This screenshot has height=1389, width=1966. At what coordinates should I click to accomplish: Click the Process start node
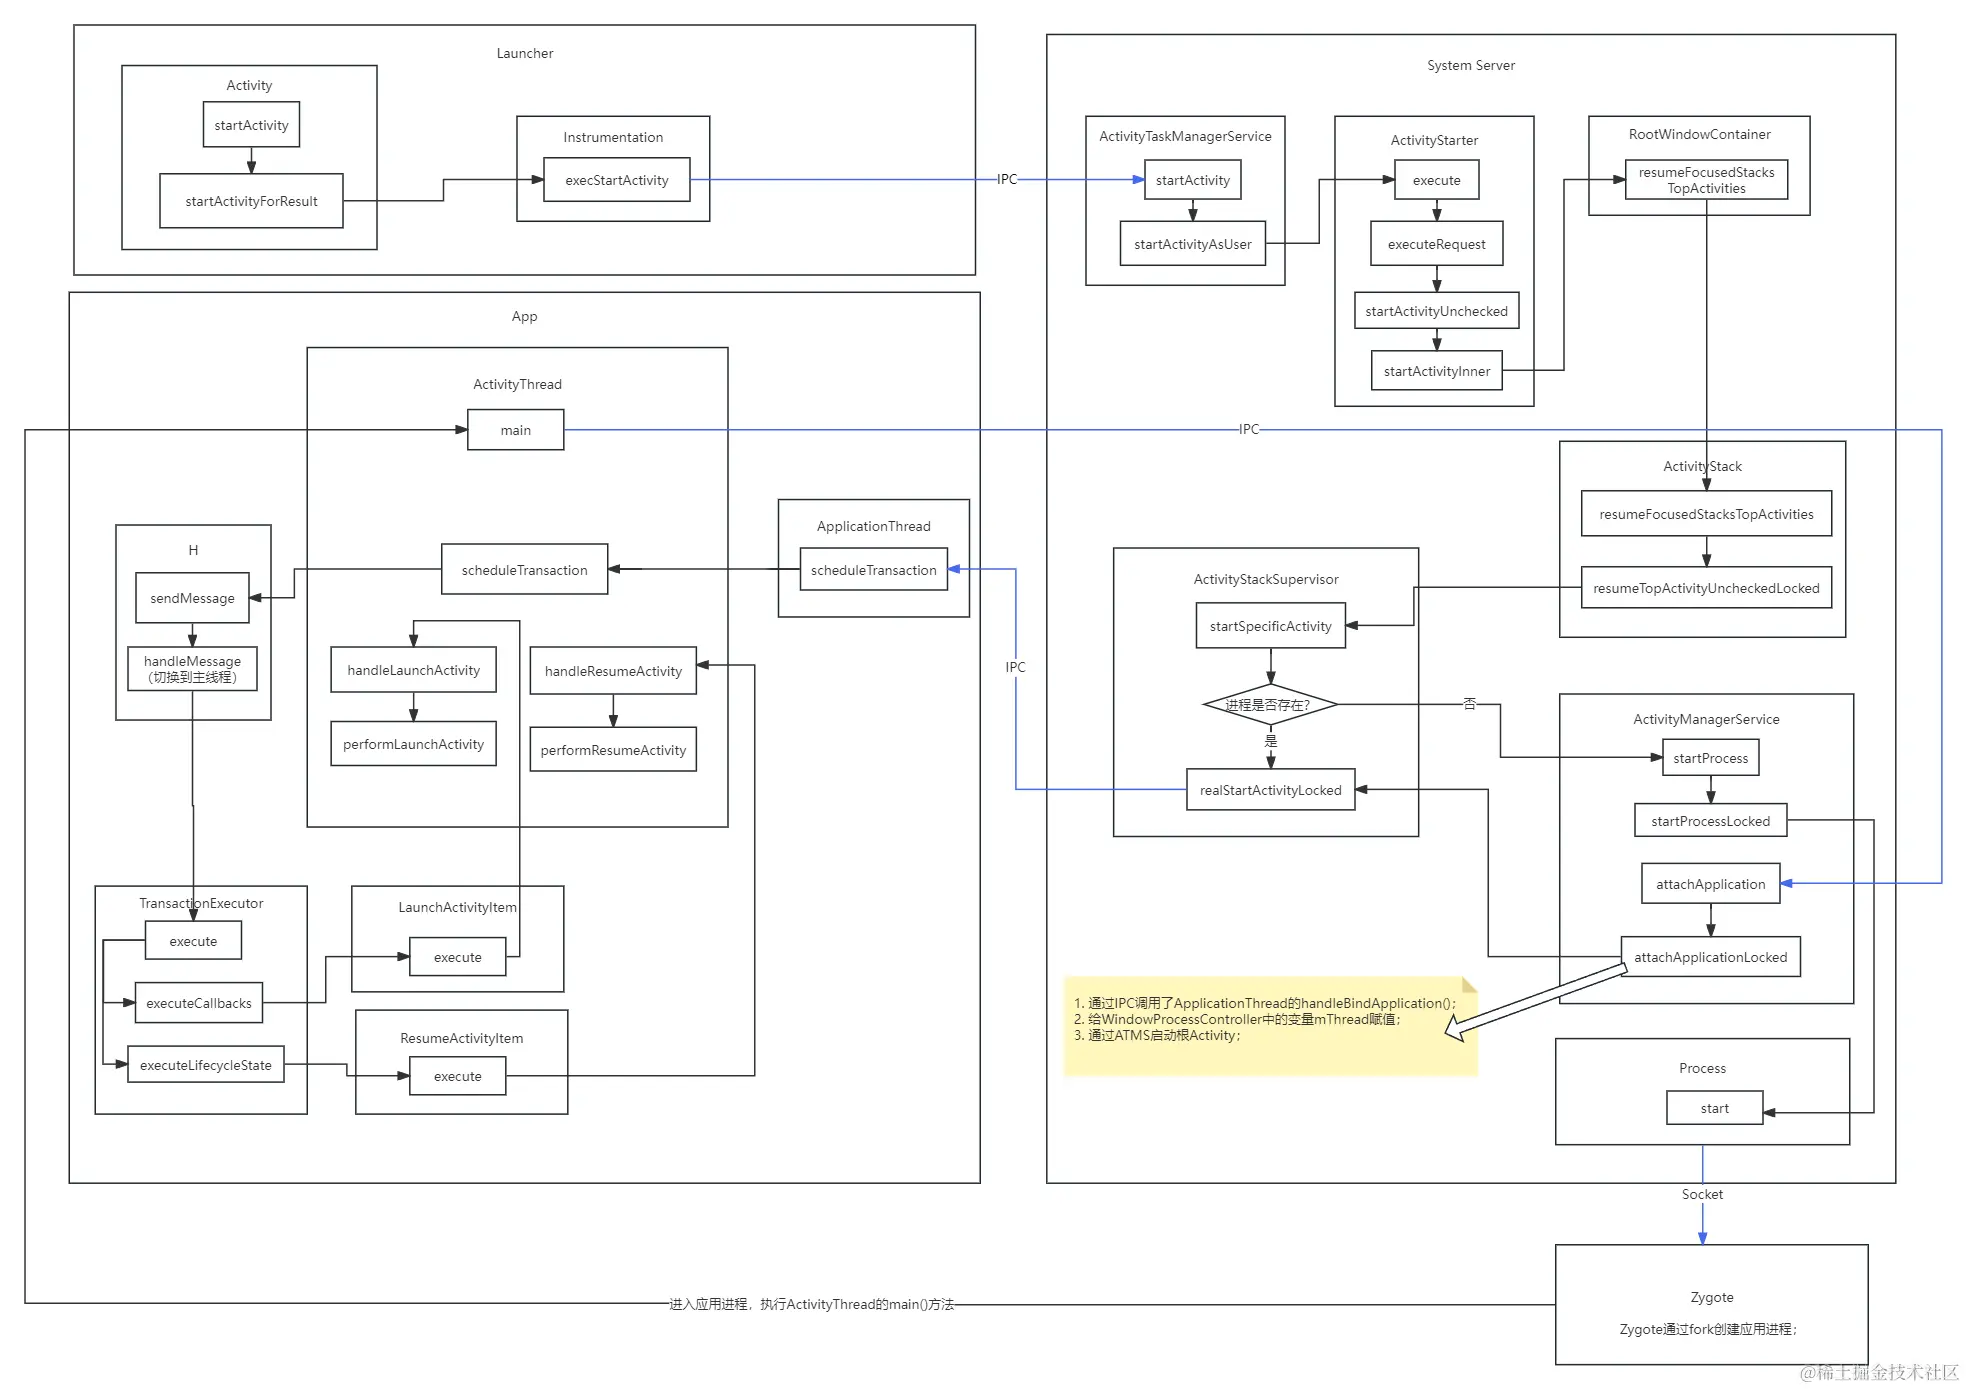(1714, 1108)
